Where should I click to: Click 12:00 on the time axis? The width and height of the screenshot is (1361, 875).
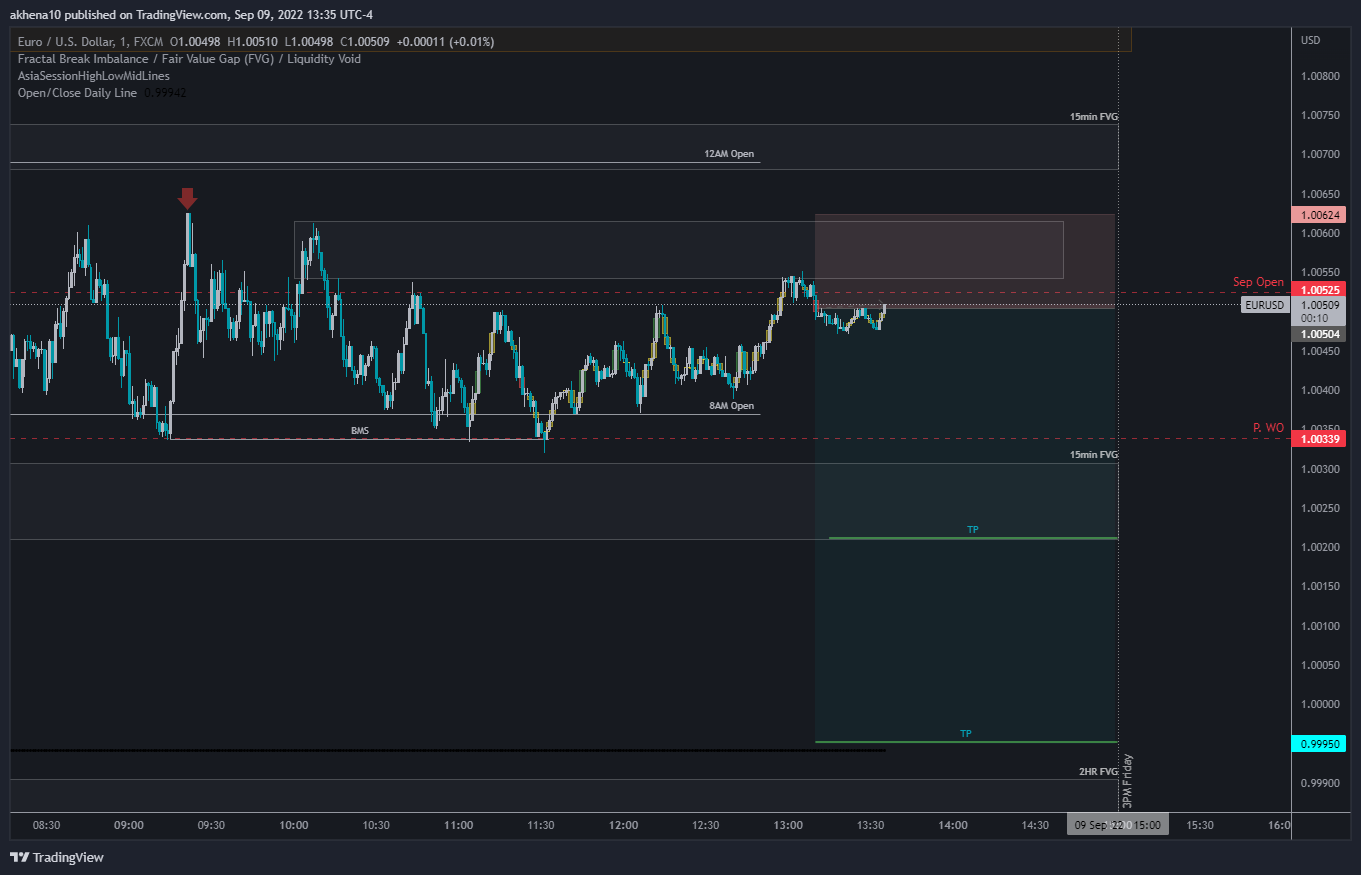pyautogui.click(x=623, y=825)
